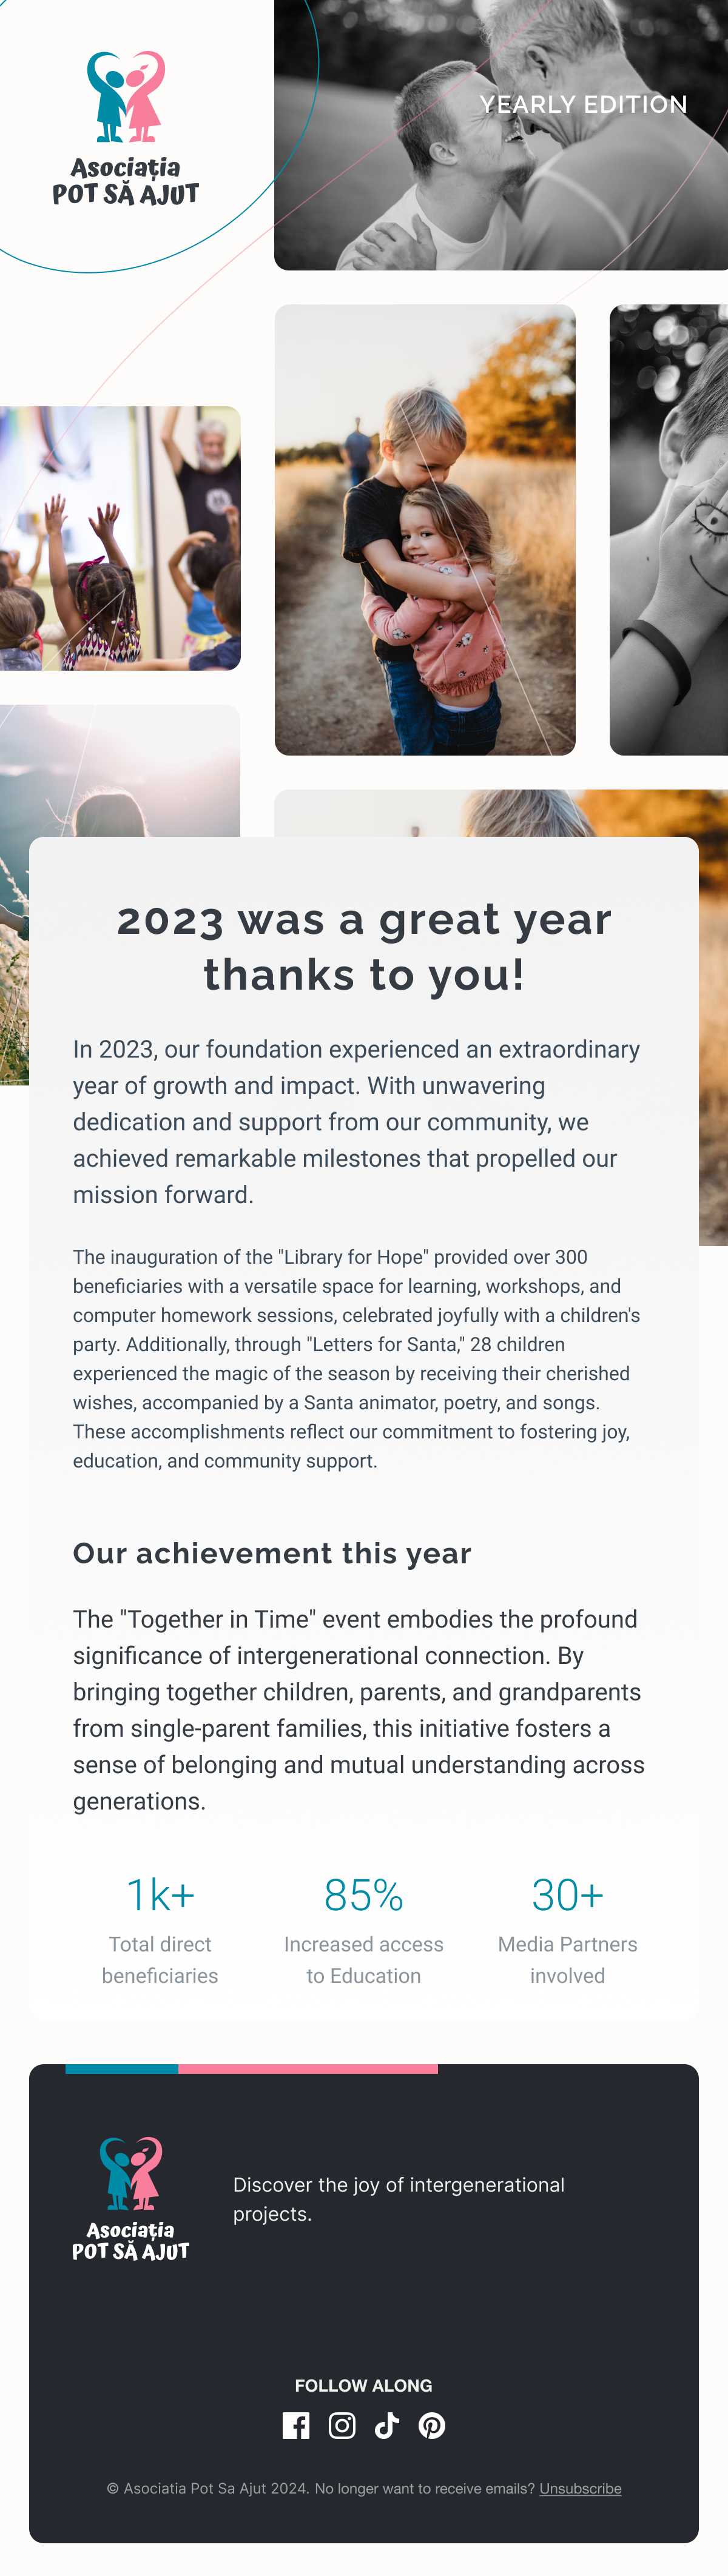The height and width of the screenshot is (2576, 728).
Task: Click the '2023 was a great year' headline
Action: click(364, 946)
